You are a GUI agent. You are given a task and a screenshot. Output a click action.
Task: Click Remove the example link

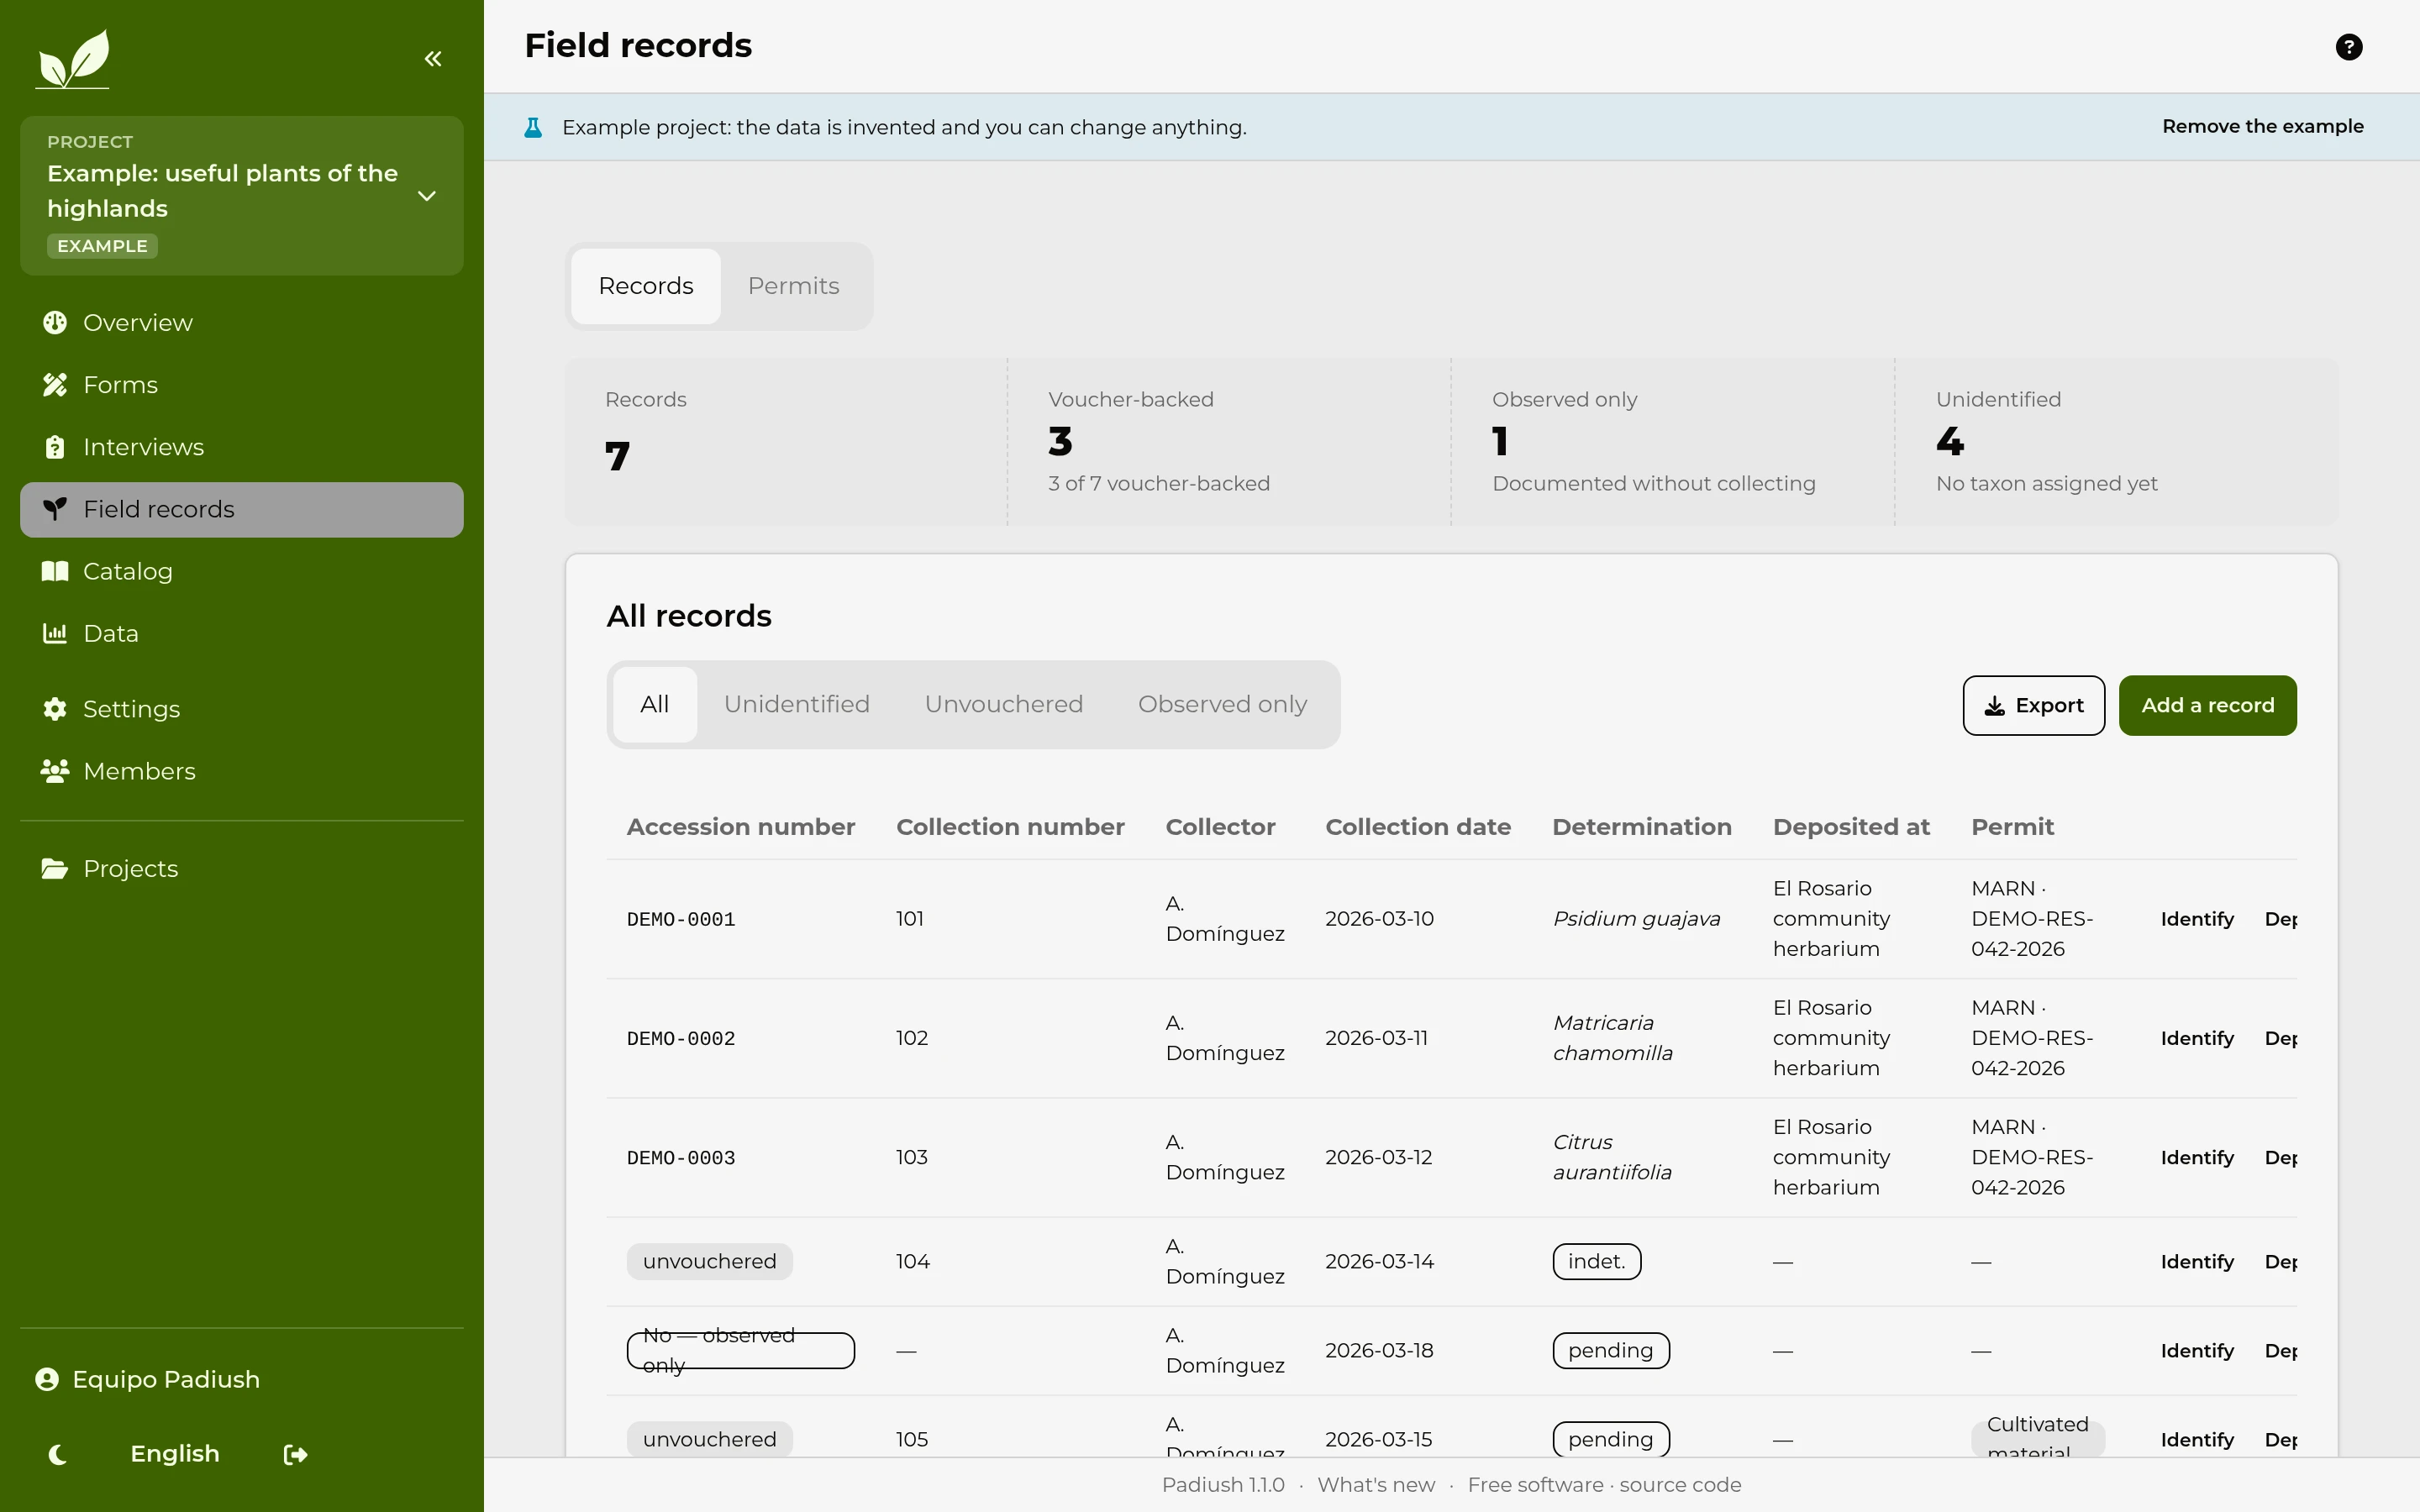(x=2263, y=127)
